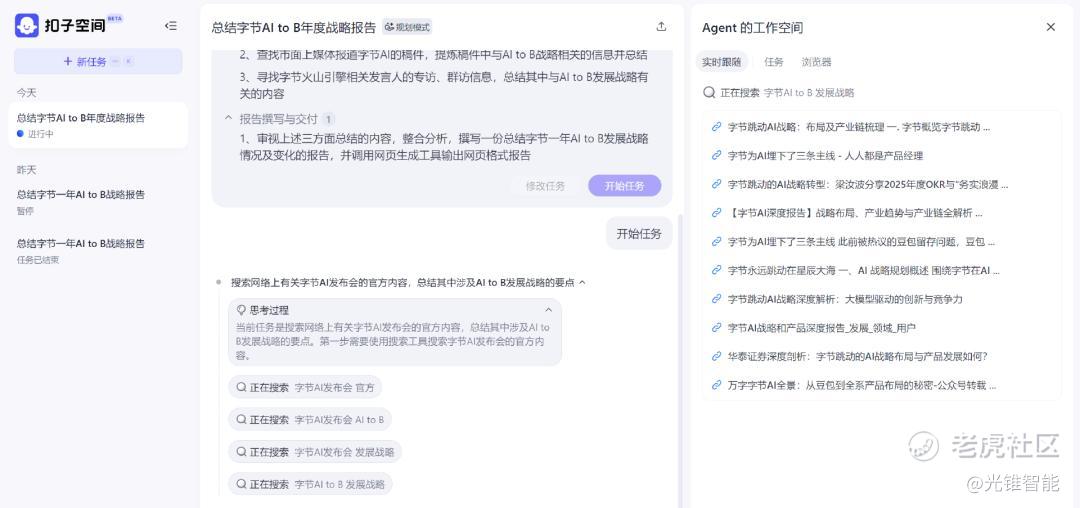Open search chip 字节AI to B 发展战略
This screenshot has height=508, width=1080.
pyautogui.click(x=310, y=485)
